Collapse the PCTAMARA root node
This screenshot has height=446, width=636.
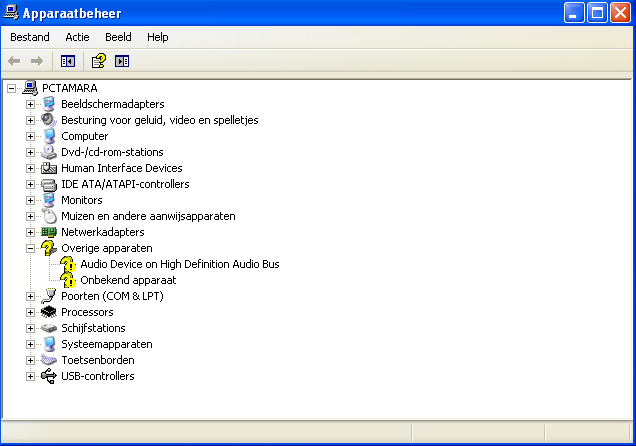coord(12,88)
